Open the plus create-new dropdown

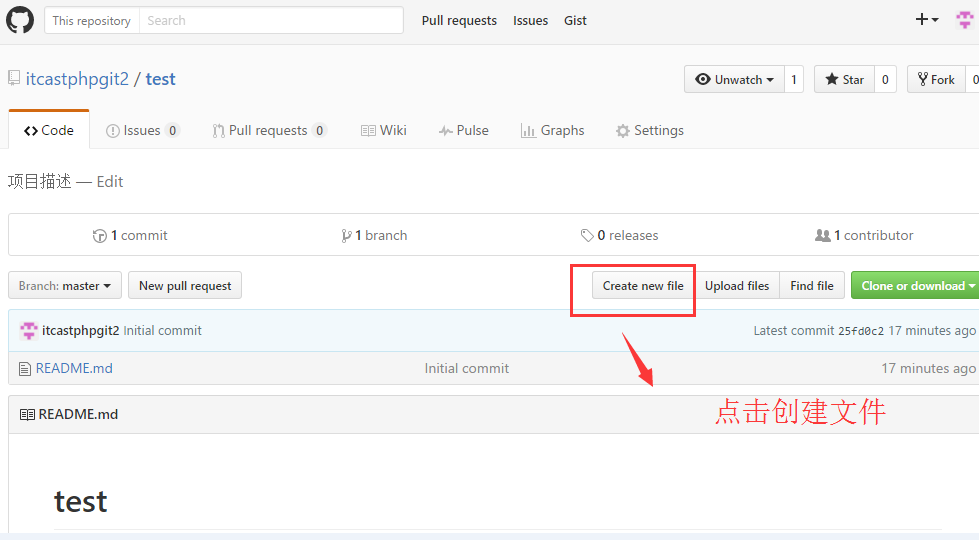pyautogui.click(x=927, y=20)
